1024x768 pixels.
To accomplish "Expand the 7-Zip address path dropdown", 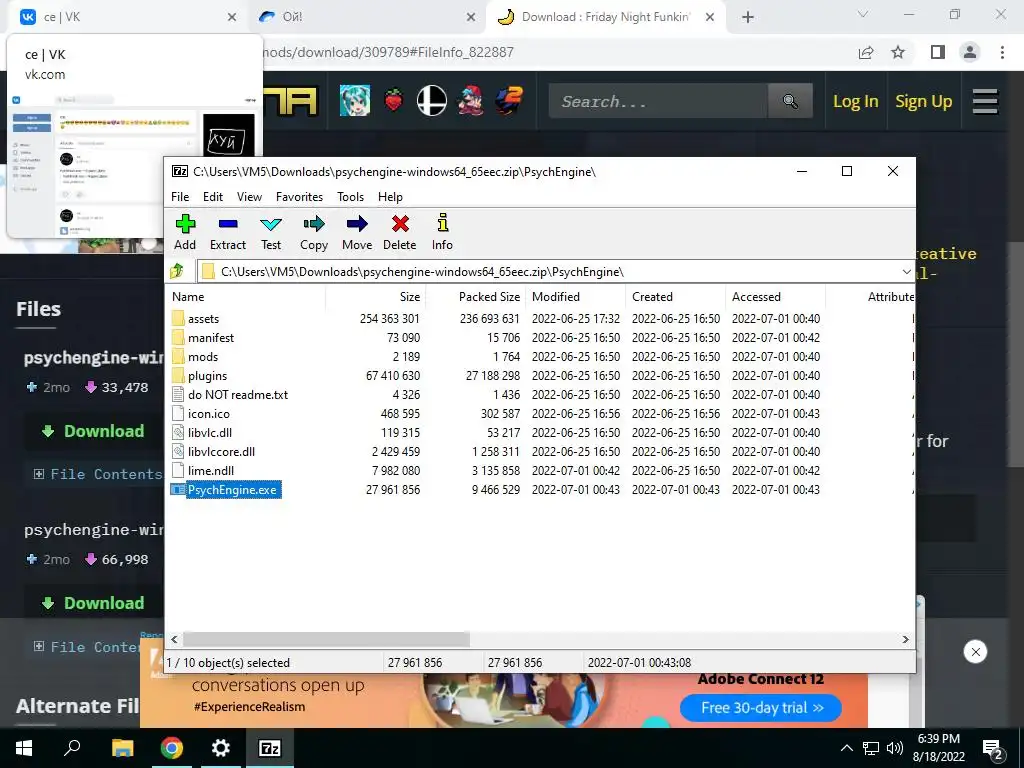I will pyautogui.click(x=906, y=272).
